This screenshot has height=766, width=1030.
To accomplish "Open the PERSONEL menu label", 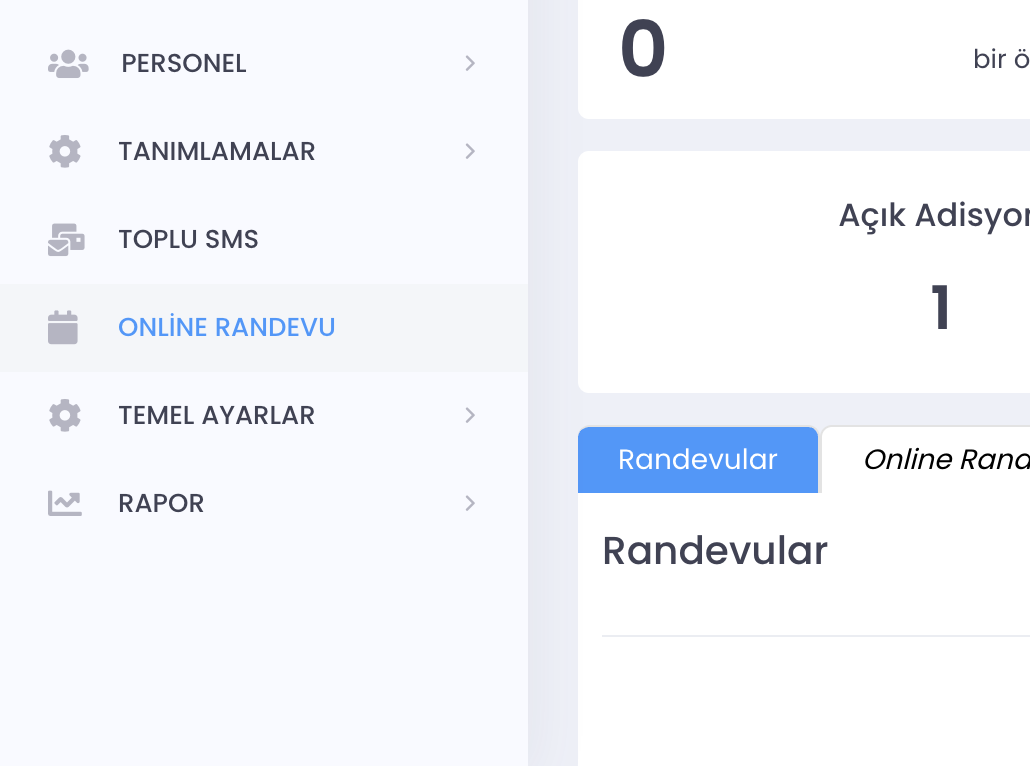I will pyautogui.click(x=184, y=64).
